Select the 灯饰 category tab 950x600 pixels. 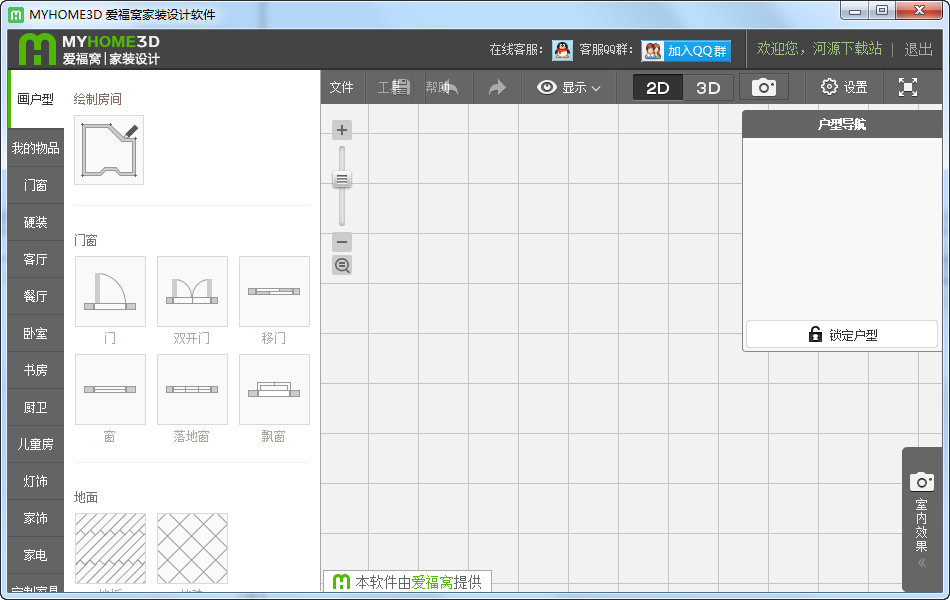tap(36, 481)
